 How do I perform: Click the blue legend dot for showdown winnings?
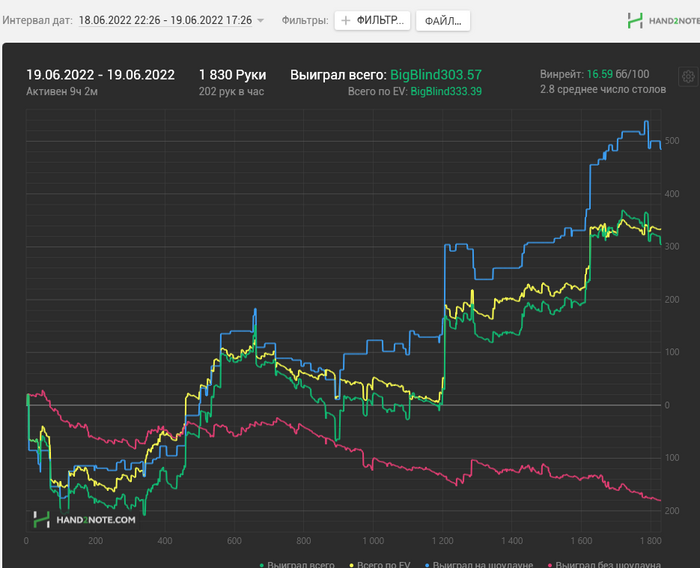[x=427, y=565]
